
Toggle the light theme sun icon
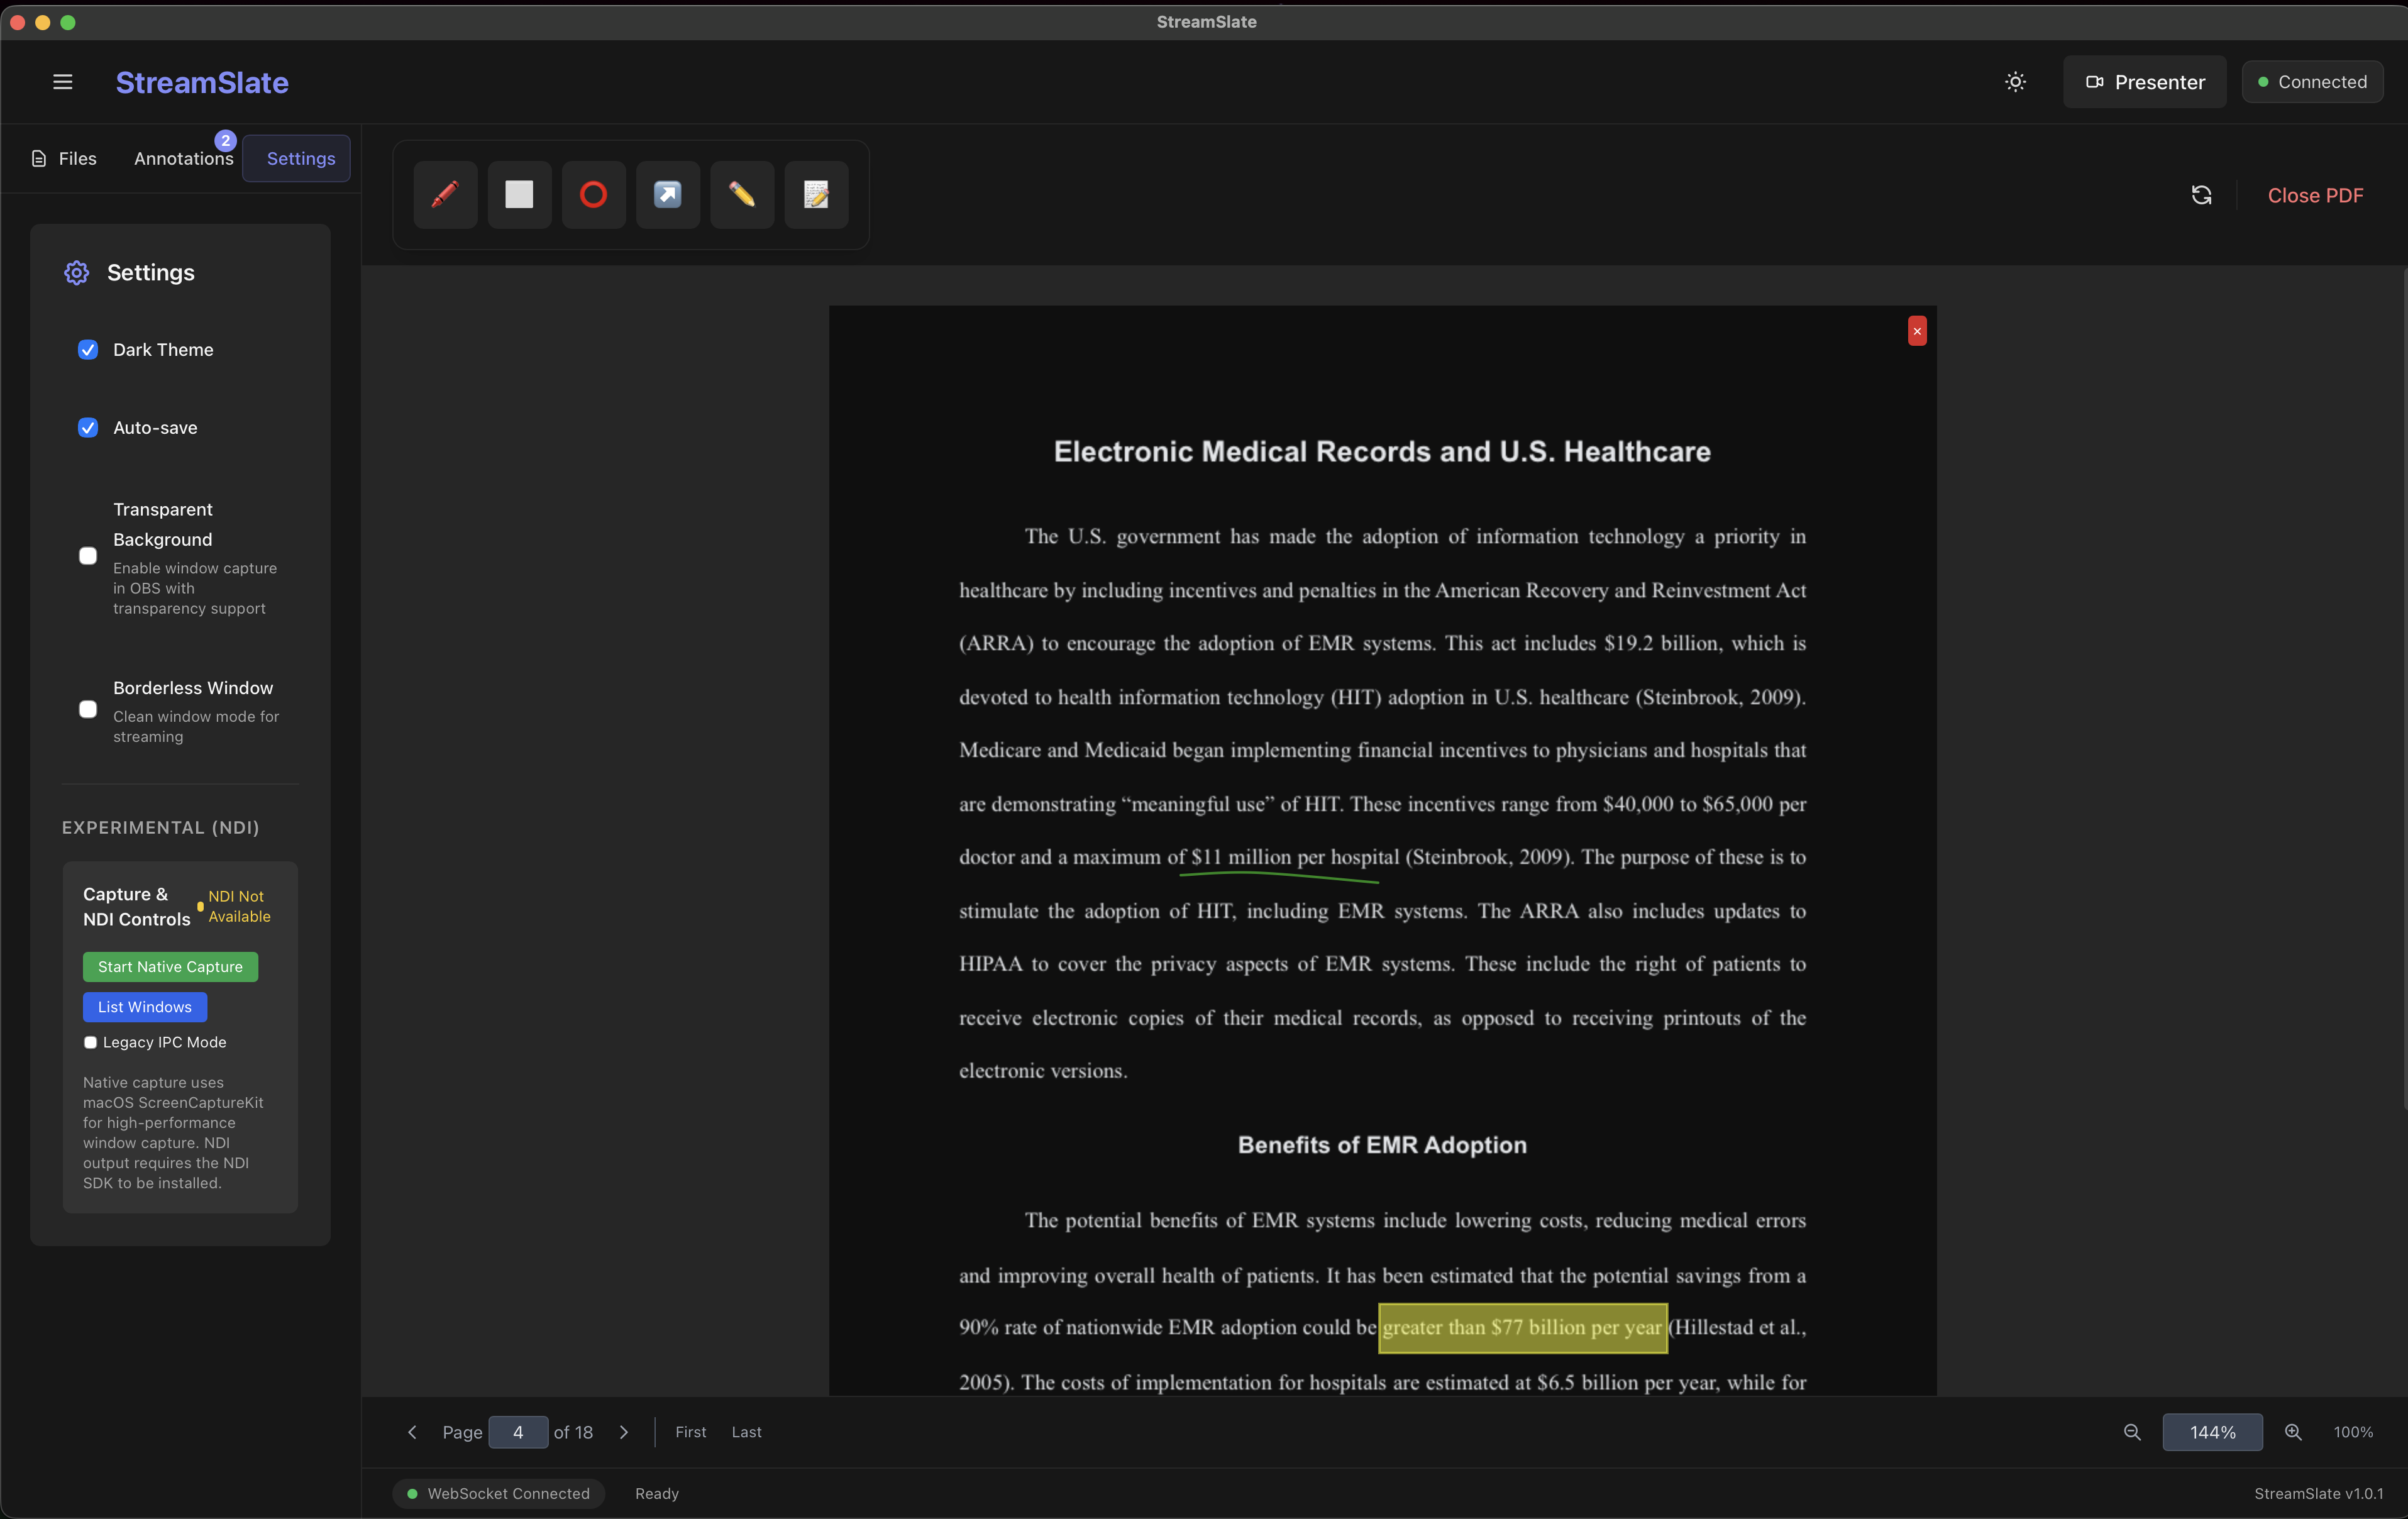2015,81
